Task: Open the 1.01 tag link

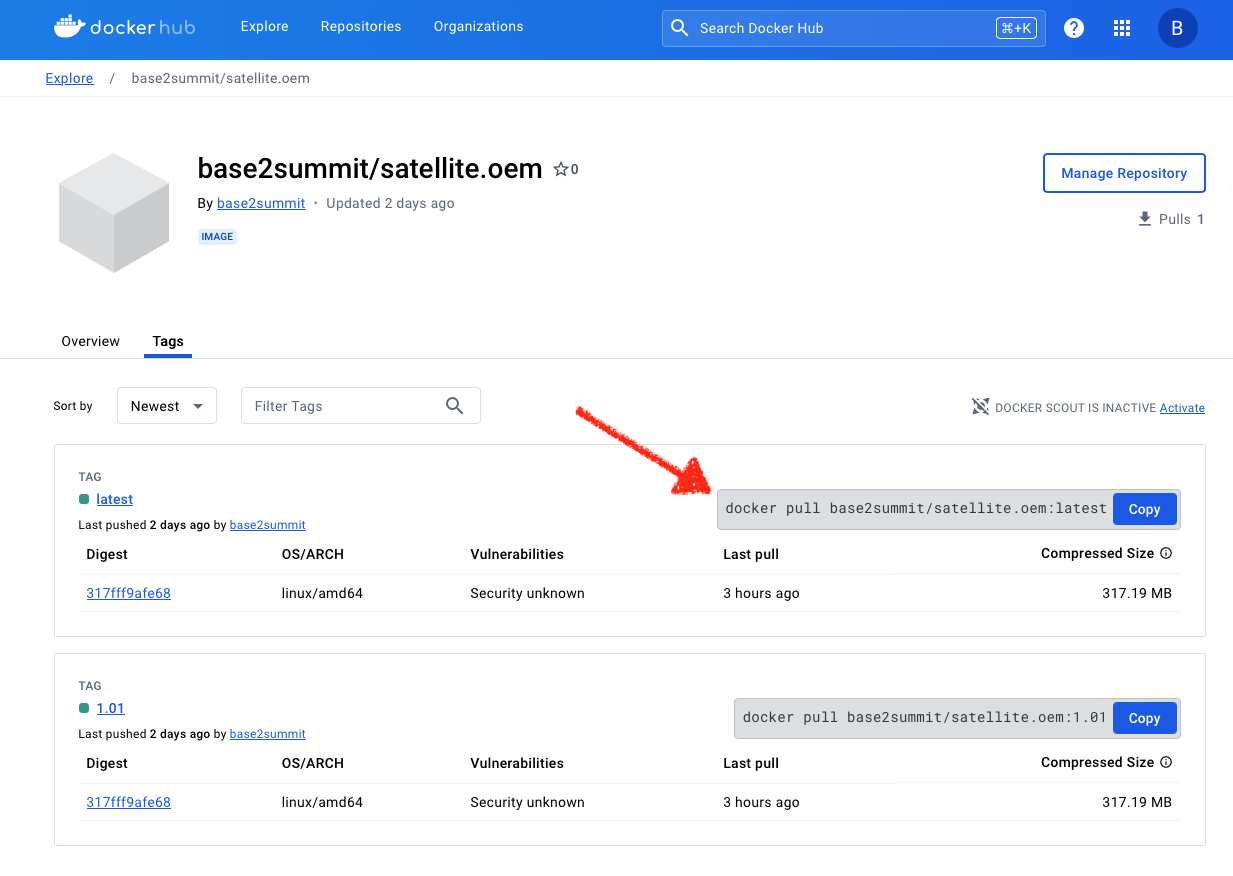Action: click(111, 708)
